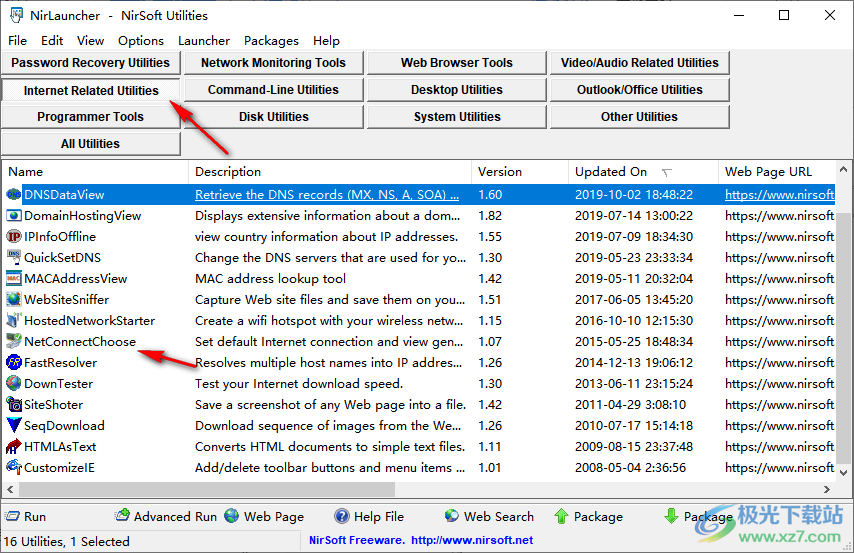
Task: Click the QuickSetDNS utility icon
Action: [x=14, y=258]
